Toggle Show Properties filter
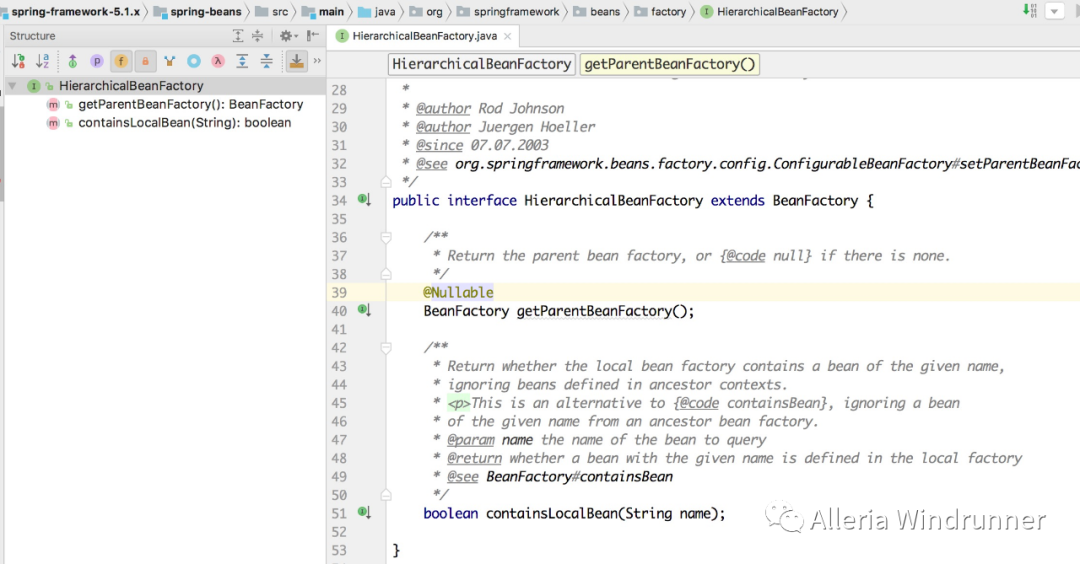The height and width of the screenshot is (564, 1080). tap(97, 61)
